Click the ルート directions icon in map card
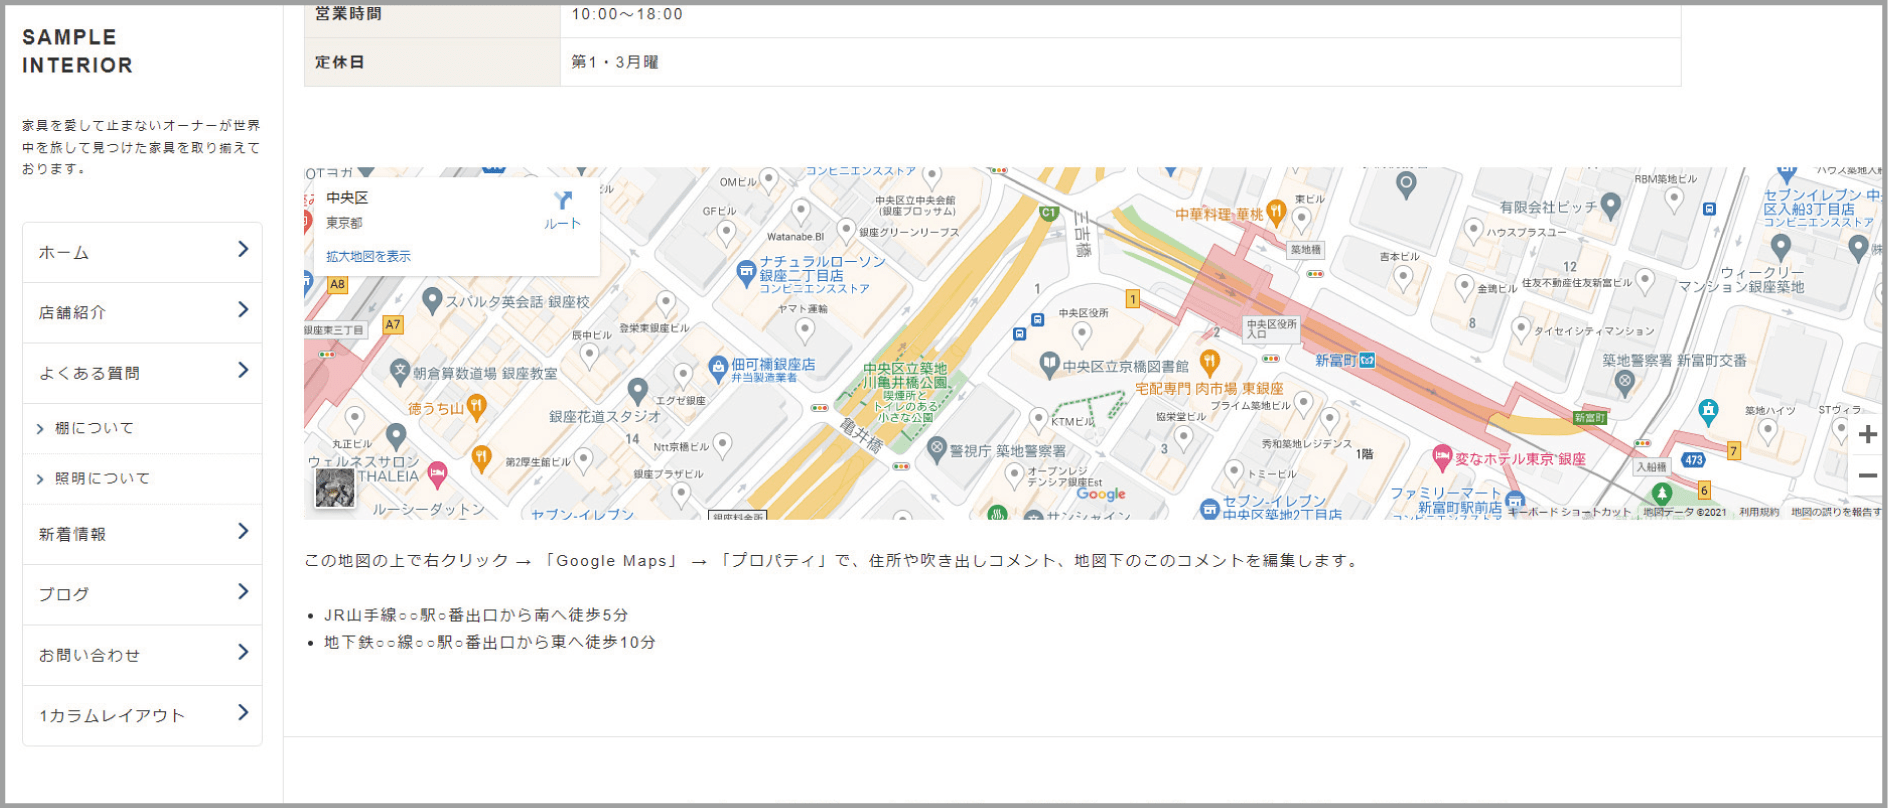This screenshot has width=1888, height=808. pyautogui.click(x=563, y=202)
